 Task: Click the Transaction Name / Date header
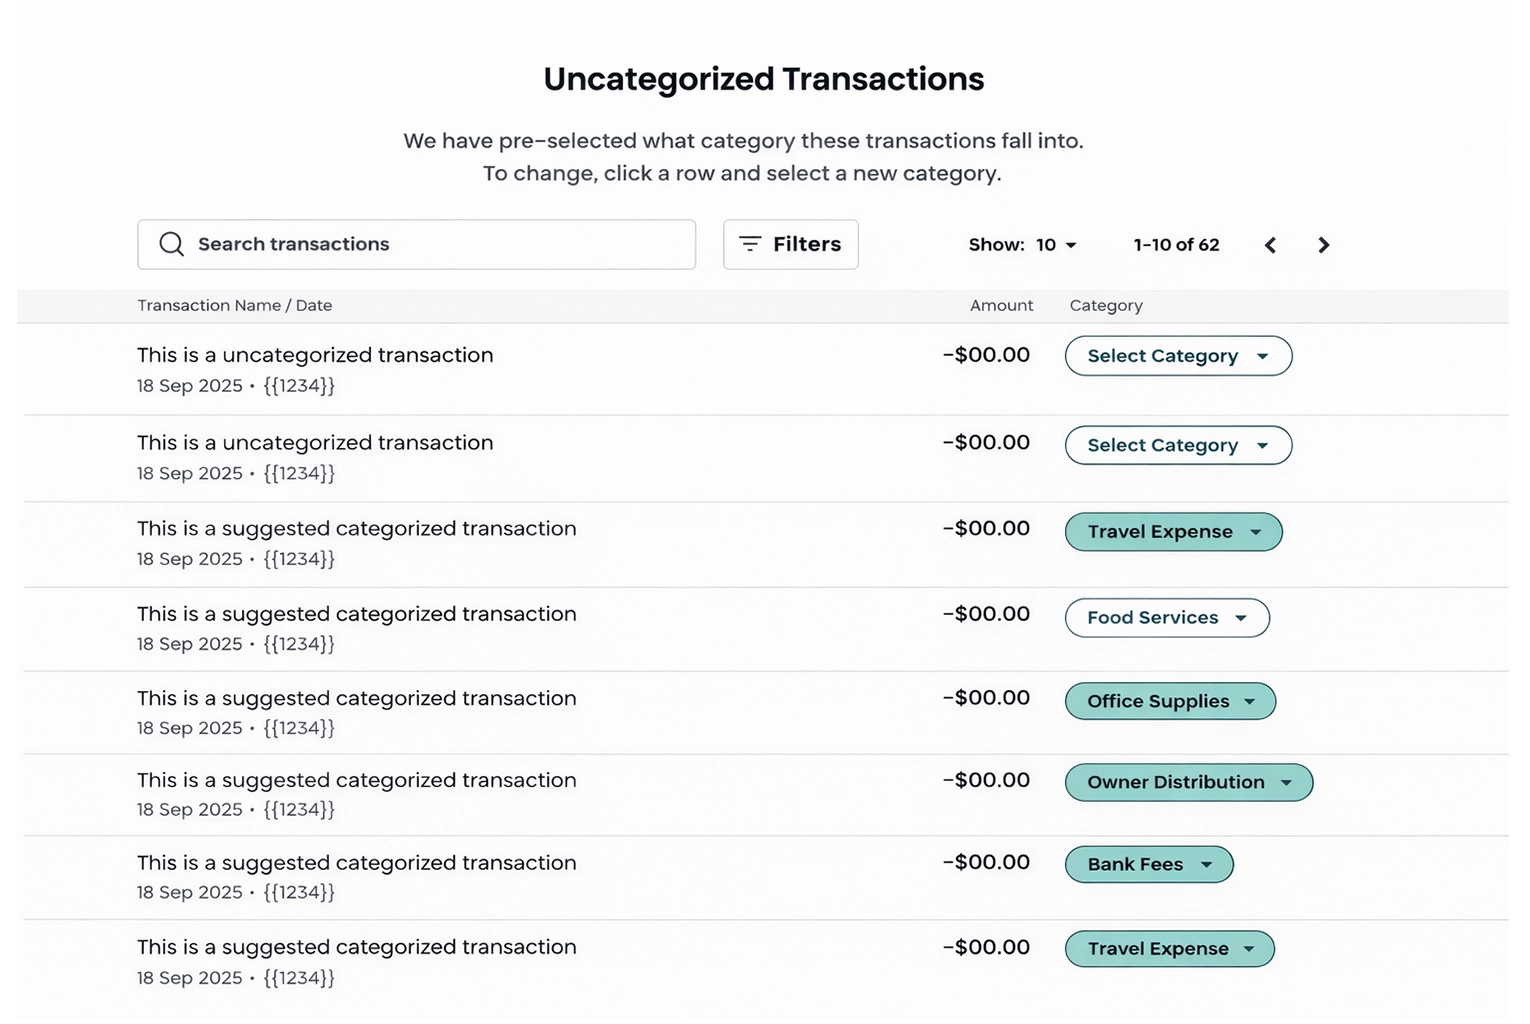pyautogui.click(x=234, y=306)
